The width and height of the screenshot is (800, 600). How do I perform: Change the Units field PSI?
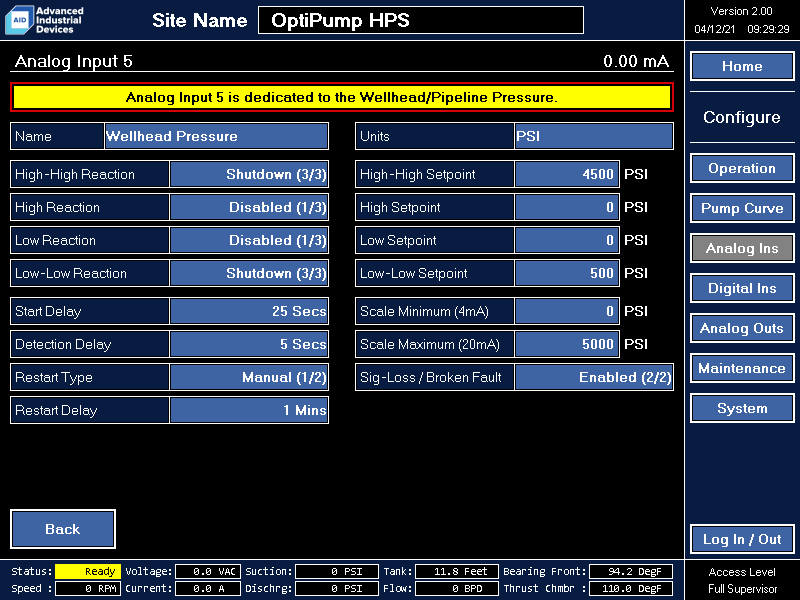pyautogui.click(x=594, y=136)
